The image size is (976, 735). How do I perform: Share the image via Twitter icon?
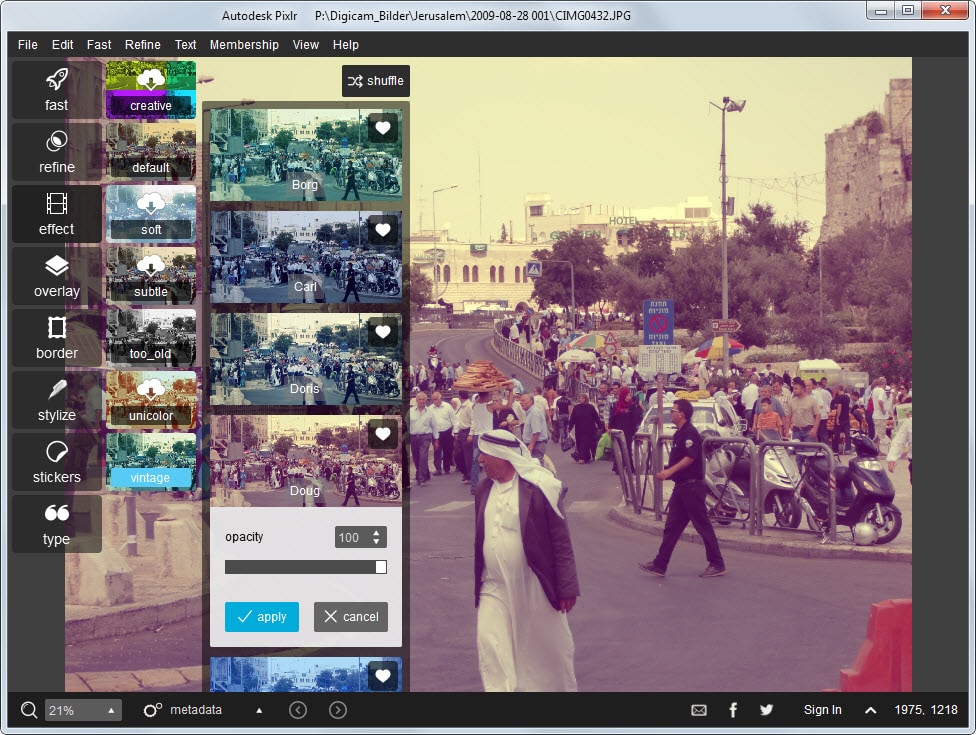tap(766, 710)
